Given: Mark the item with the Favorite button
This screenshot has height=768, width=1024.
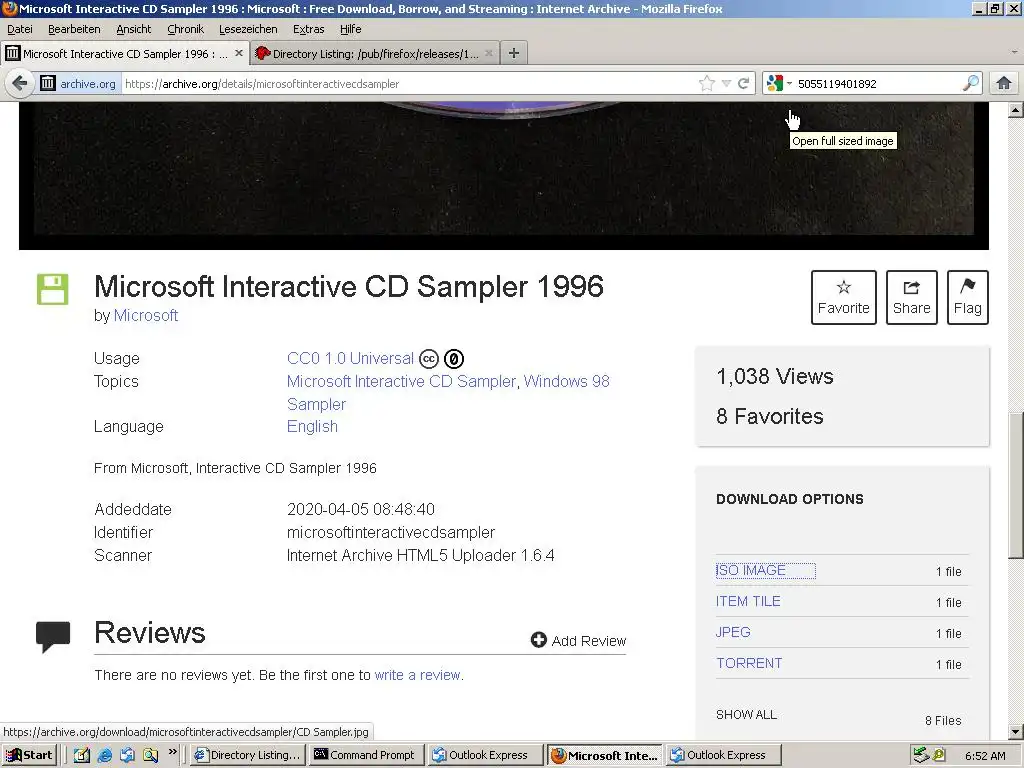Looking at the screenshot, I should click(844, 297).
